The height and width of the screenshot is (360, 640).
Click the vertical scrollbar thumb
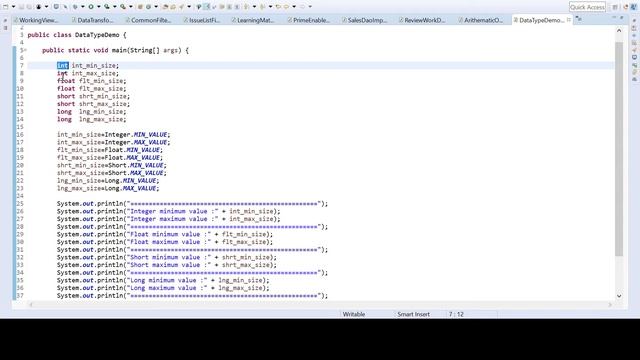(619, 149)
